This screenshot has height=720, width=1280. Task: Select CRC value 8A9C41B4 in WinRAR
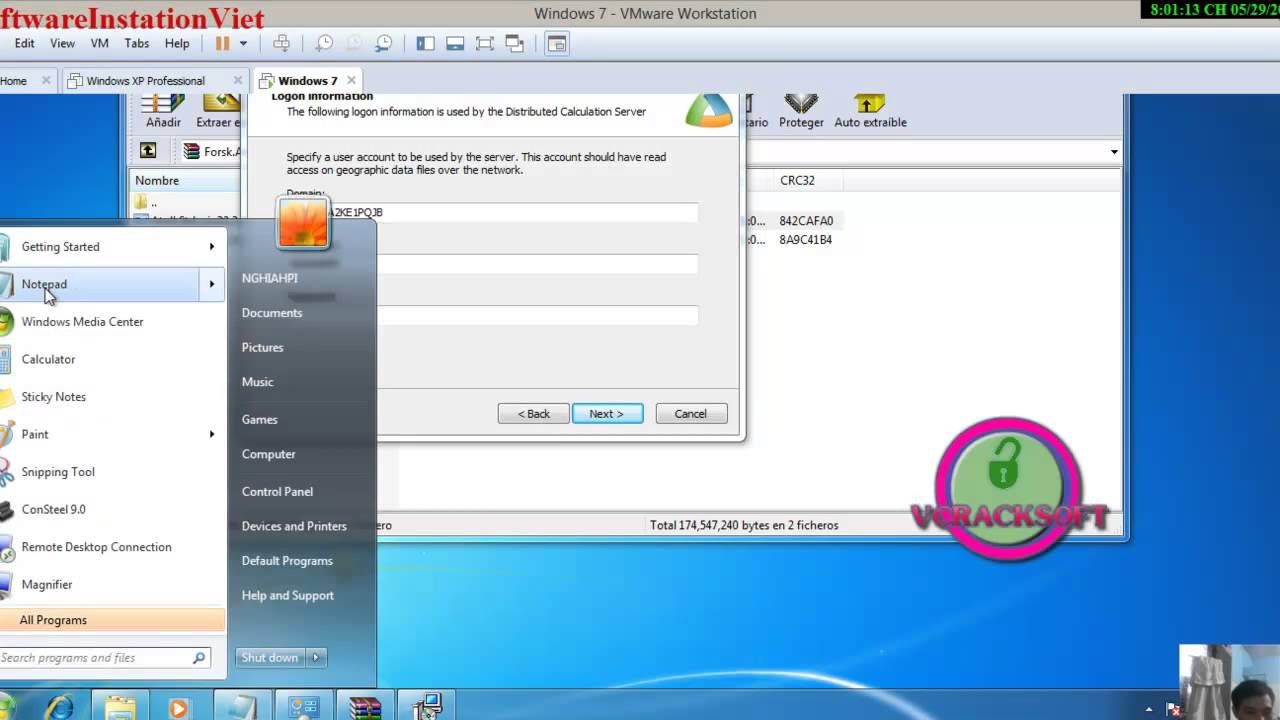pos(806,240)
